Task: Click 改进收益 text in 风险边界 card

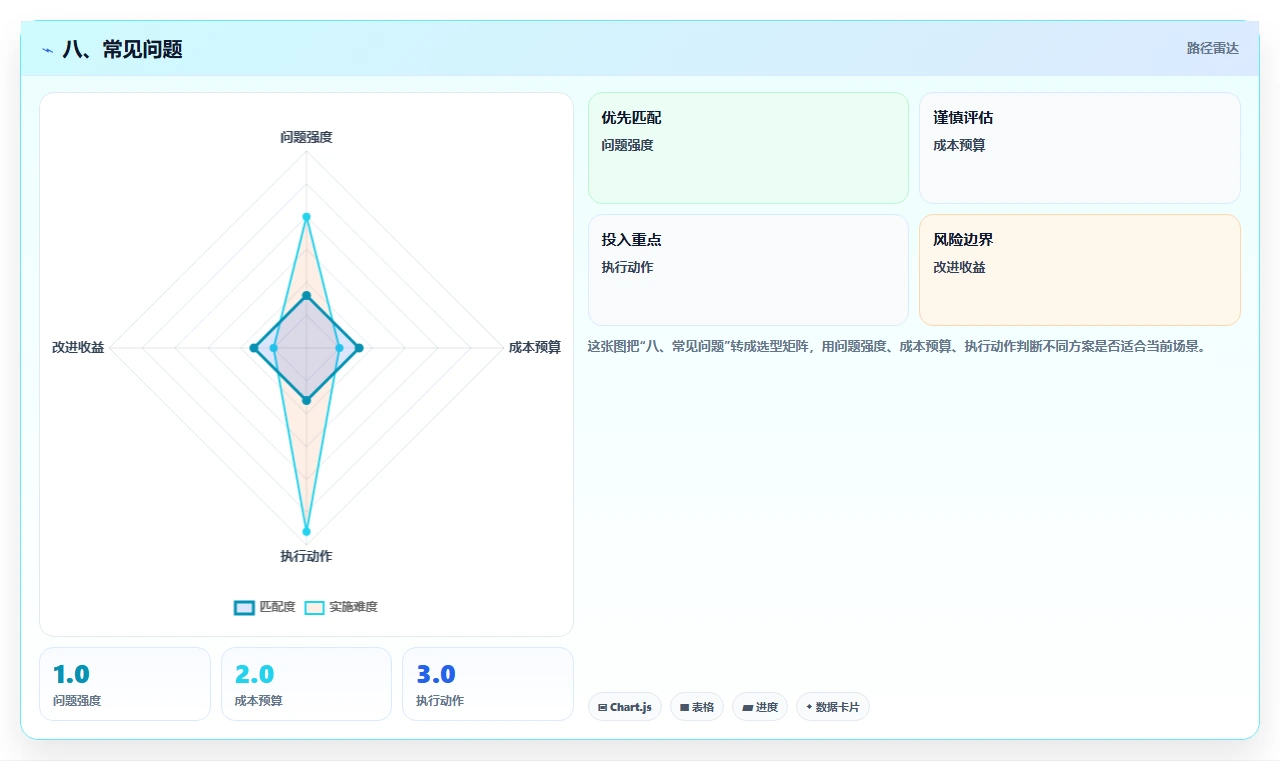Action: pos(959,267)
